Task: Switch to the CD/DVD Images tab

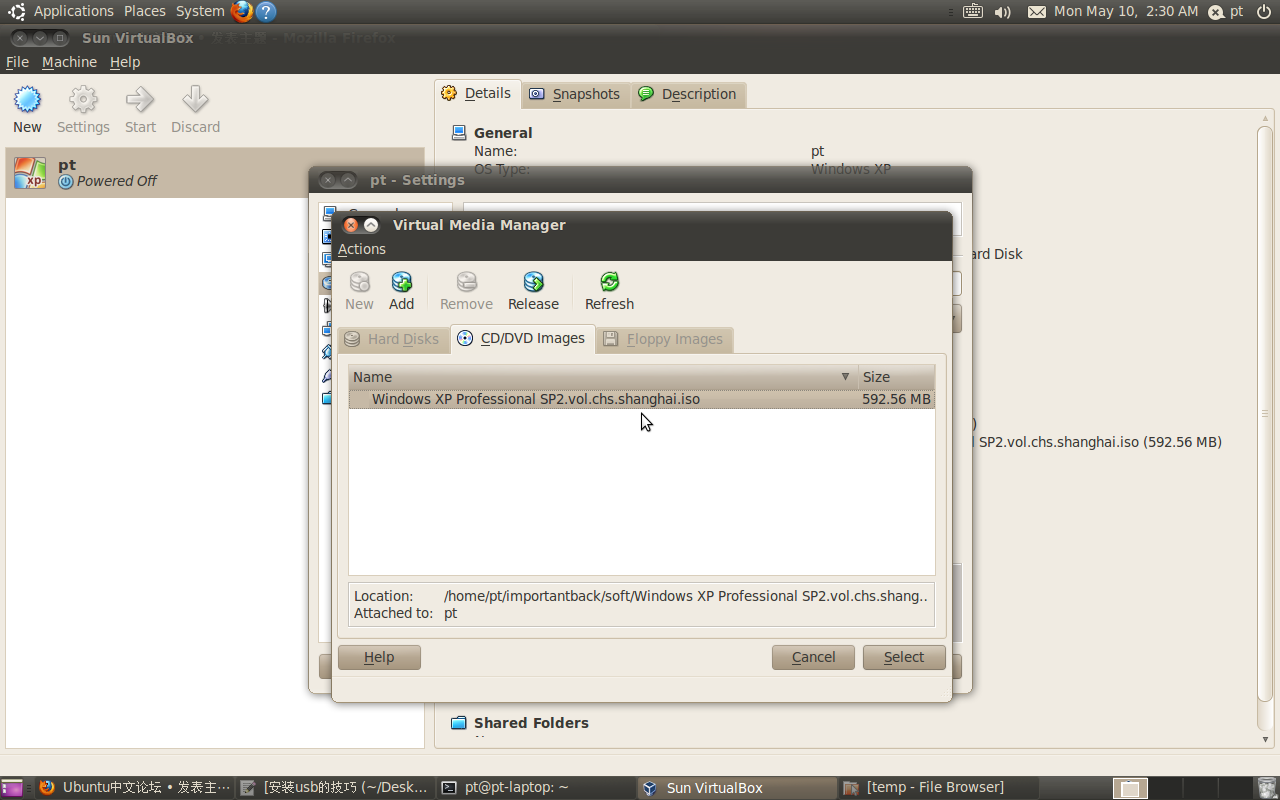Action: [522, 338]
